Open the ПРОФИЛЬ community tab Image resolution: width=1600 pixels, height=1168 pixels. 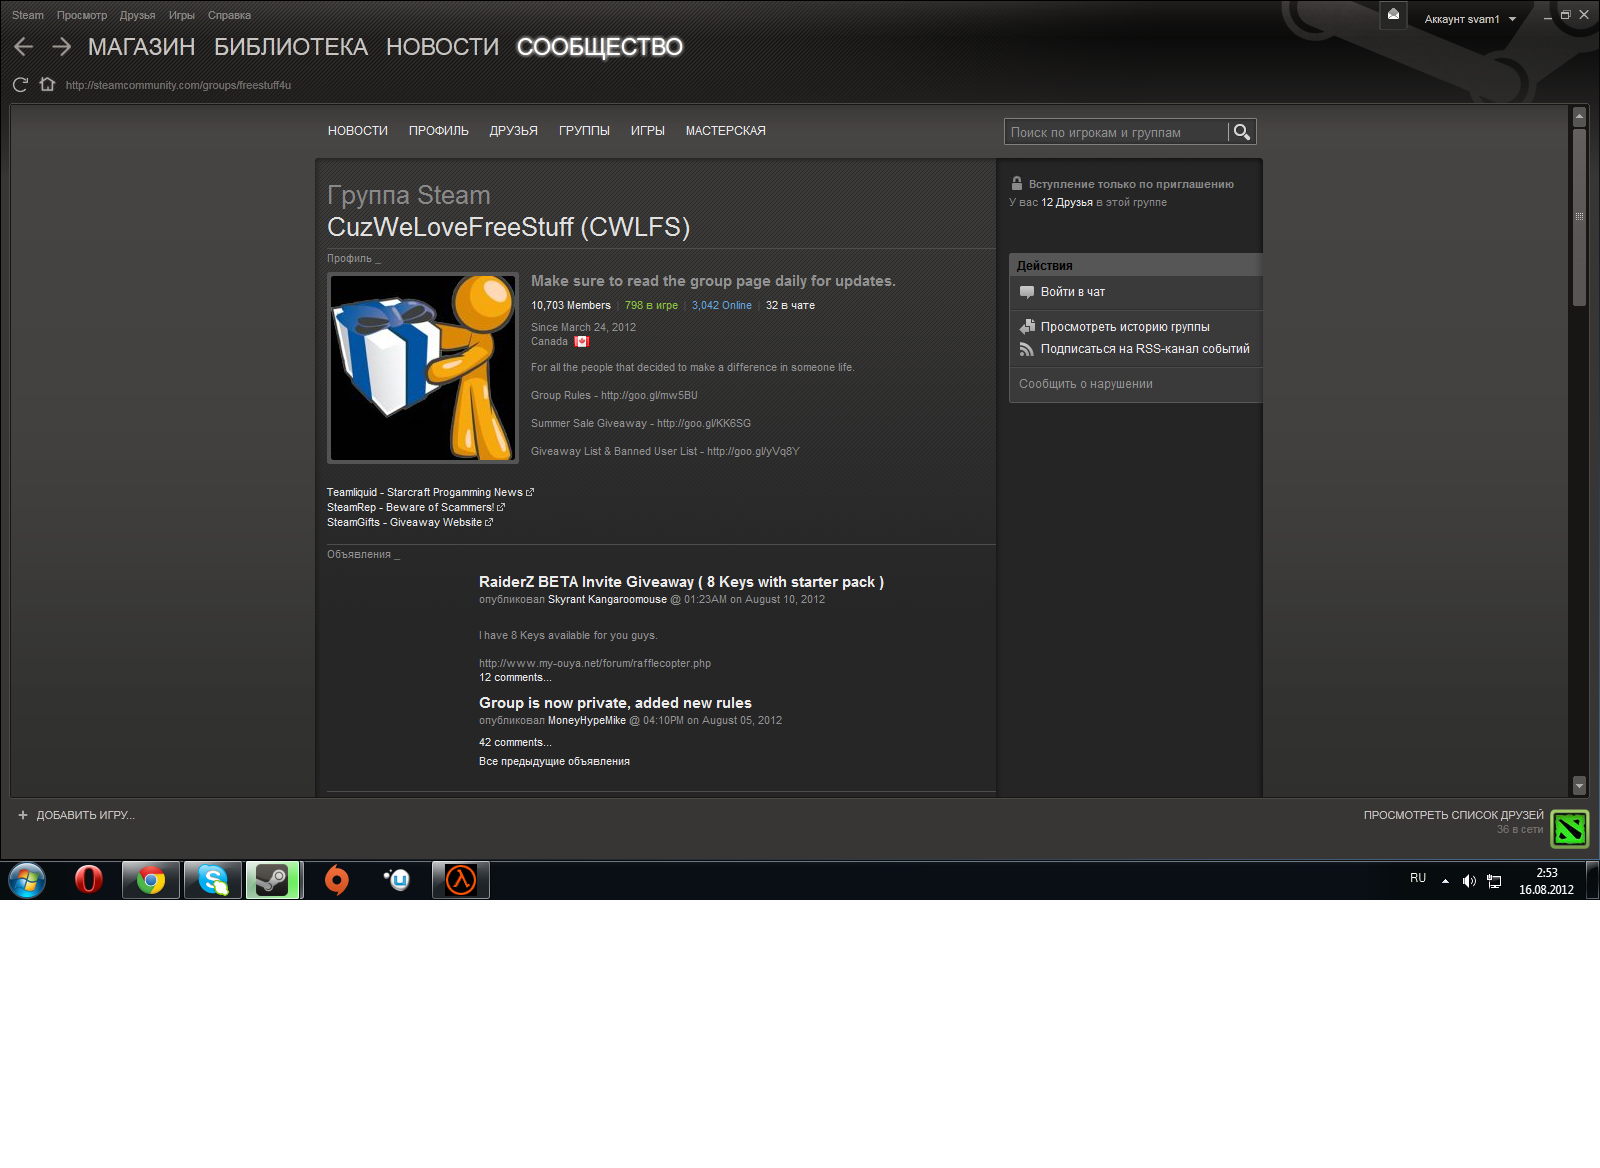[439, 131]
